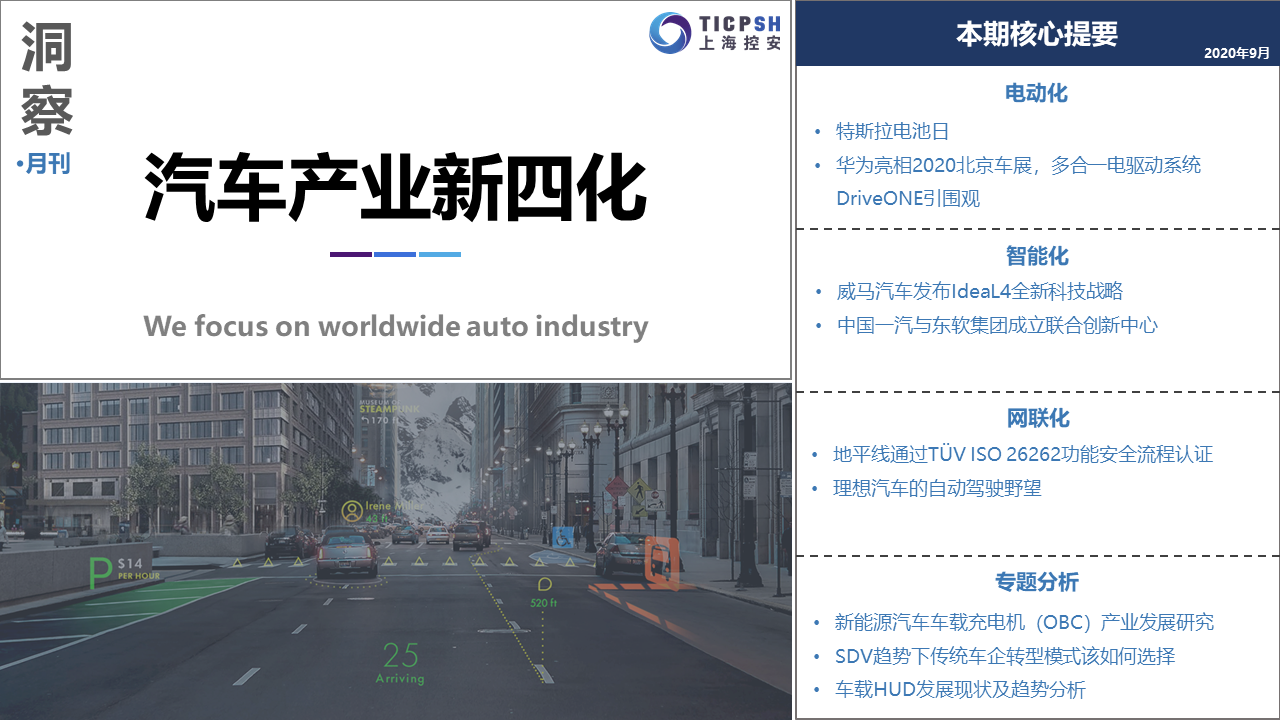The width and height of the screenshot is (1280, 720).
Task: Click the TICPSH swirl logo
Action: pyautogui.click(x=670, y=33)
